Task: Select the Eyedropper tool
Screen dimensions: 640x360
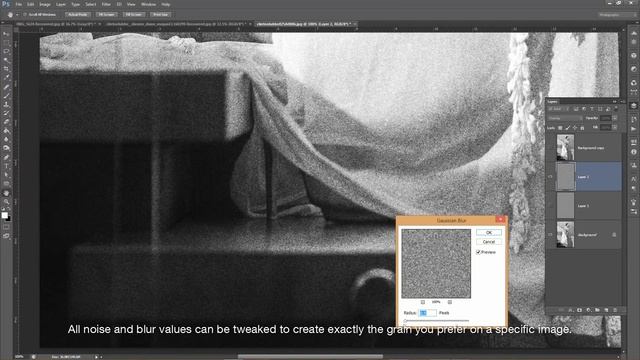Action: 6,78
